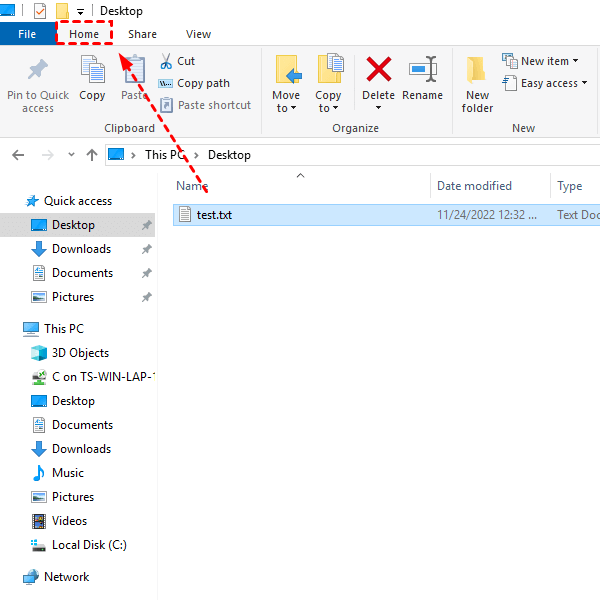Open the View ribbon tab
Image resolution: width=600 pixels, height=600 pixels.
198,34
